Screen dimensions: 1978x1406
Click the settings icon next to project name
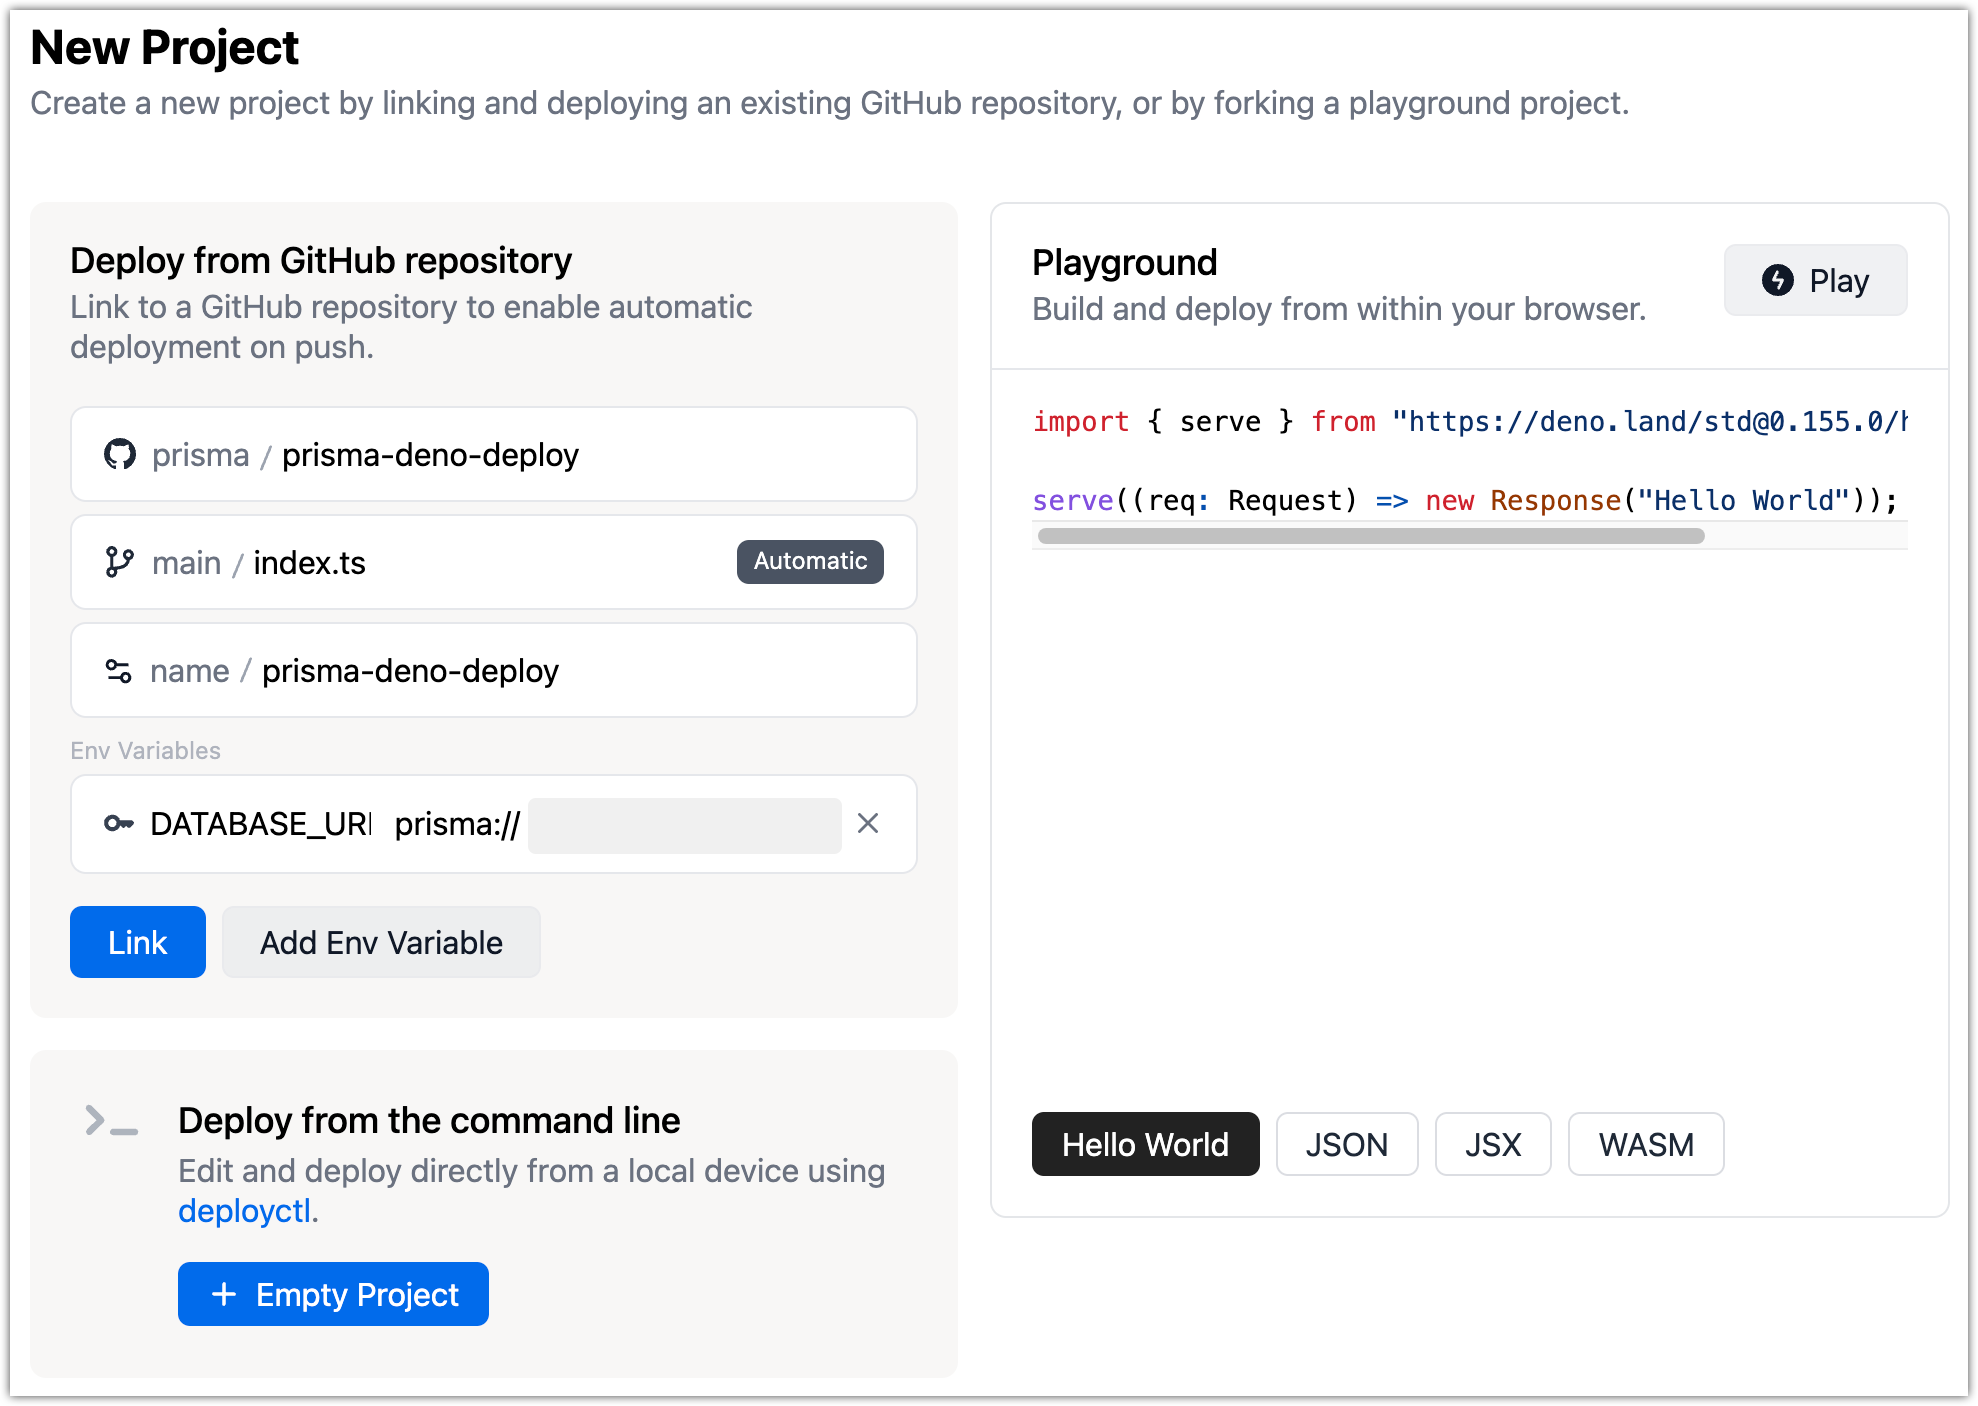pyautogui.click(x=118, y=670)
